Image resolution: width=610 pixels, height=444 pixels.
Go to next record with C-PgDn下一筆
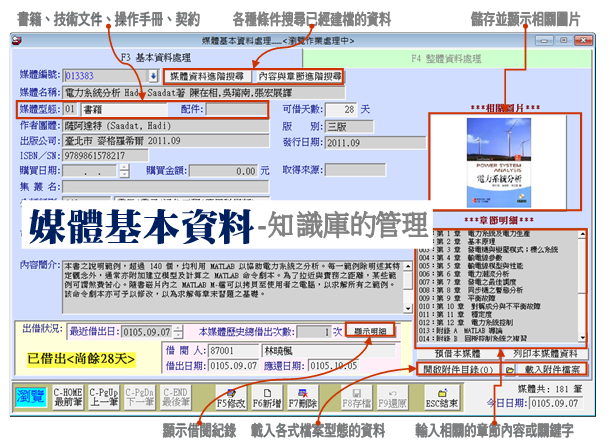click(x=139, y=397)
